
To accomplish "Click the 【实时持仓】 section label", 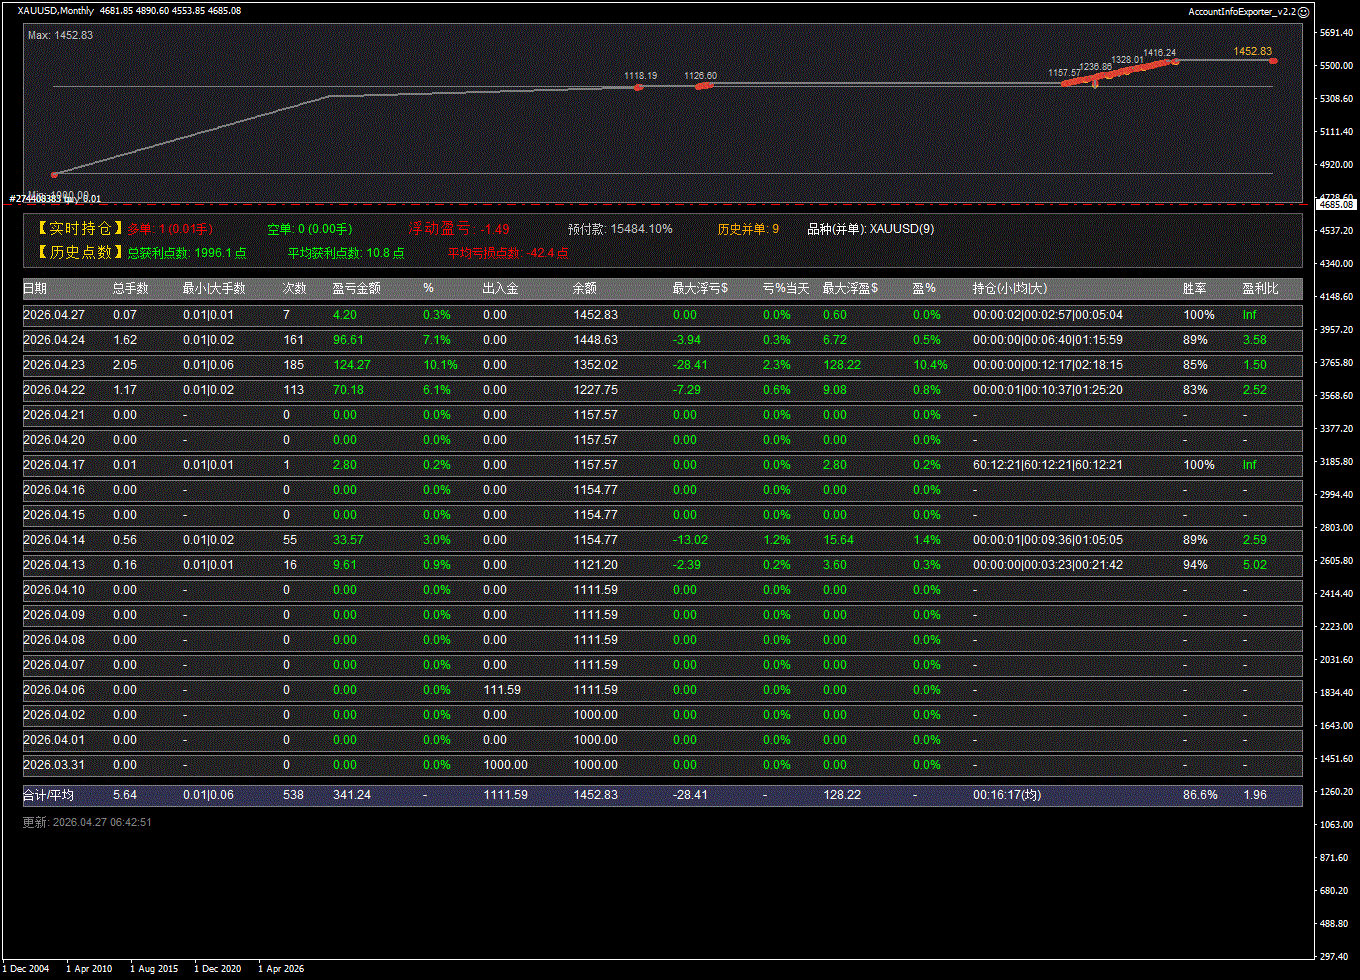I will 79,229.
